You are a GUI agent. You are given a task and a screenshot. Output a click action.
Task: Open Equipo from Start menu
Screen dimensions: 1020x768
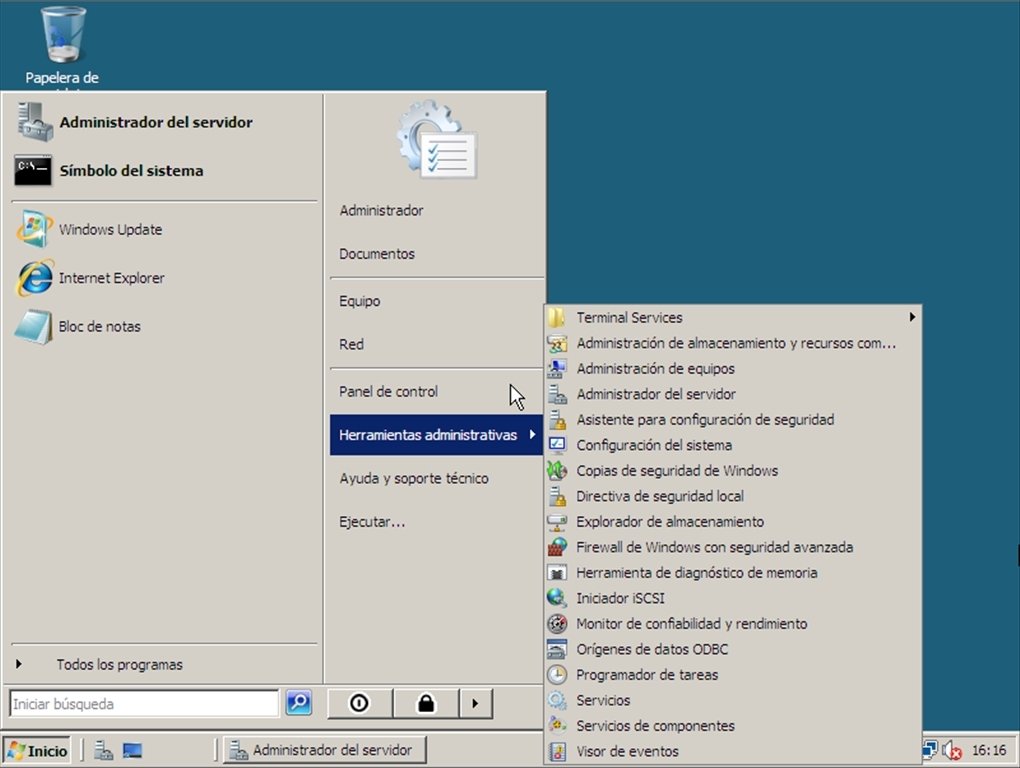coord(360,301)
